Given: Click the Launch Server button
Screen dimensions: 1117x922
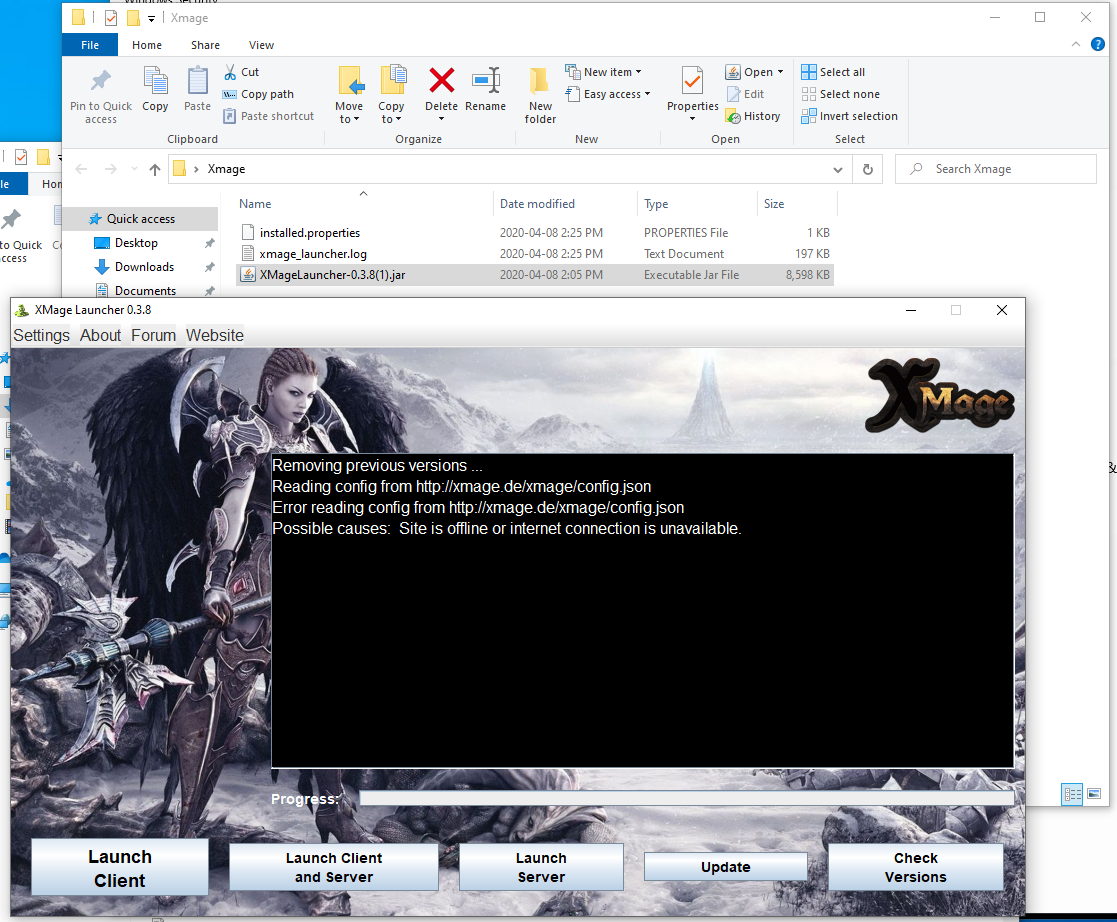Looking at the screenshot, I should click(541, 867).
